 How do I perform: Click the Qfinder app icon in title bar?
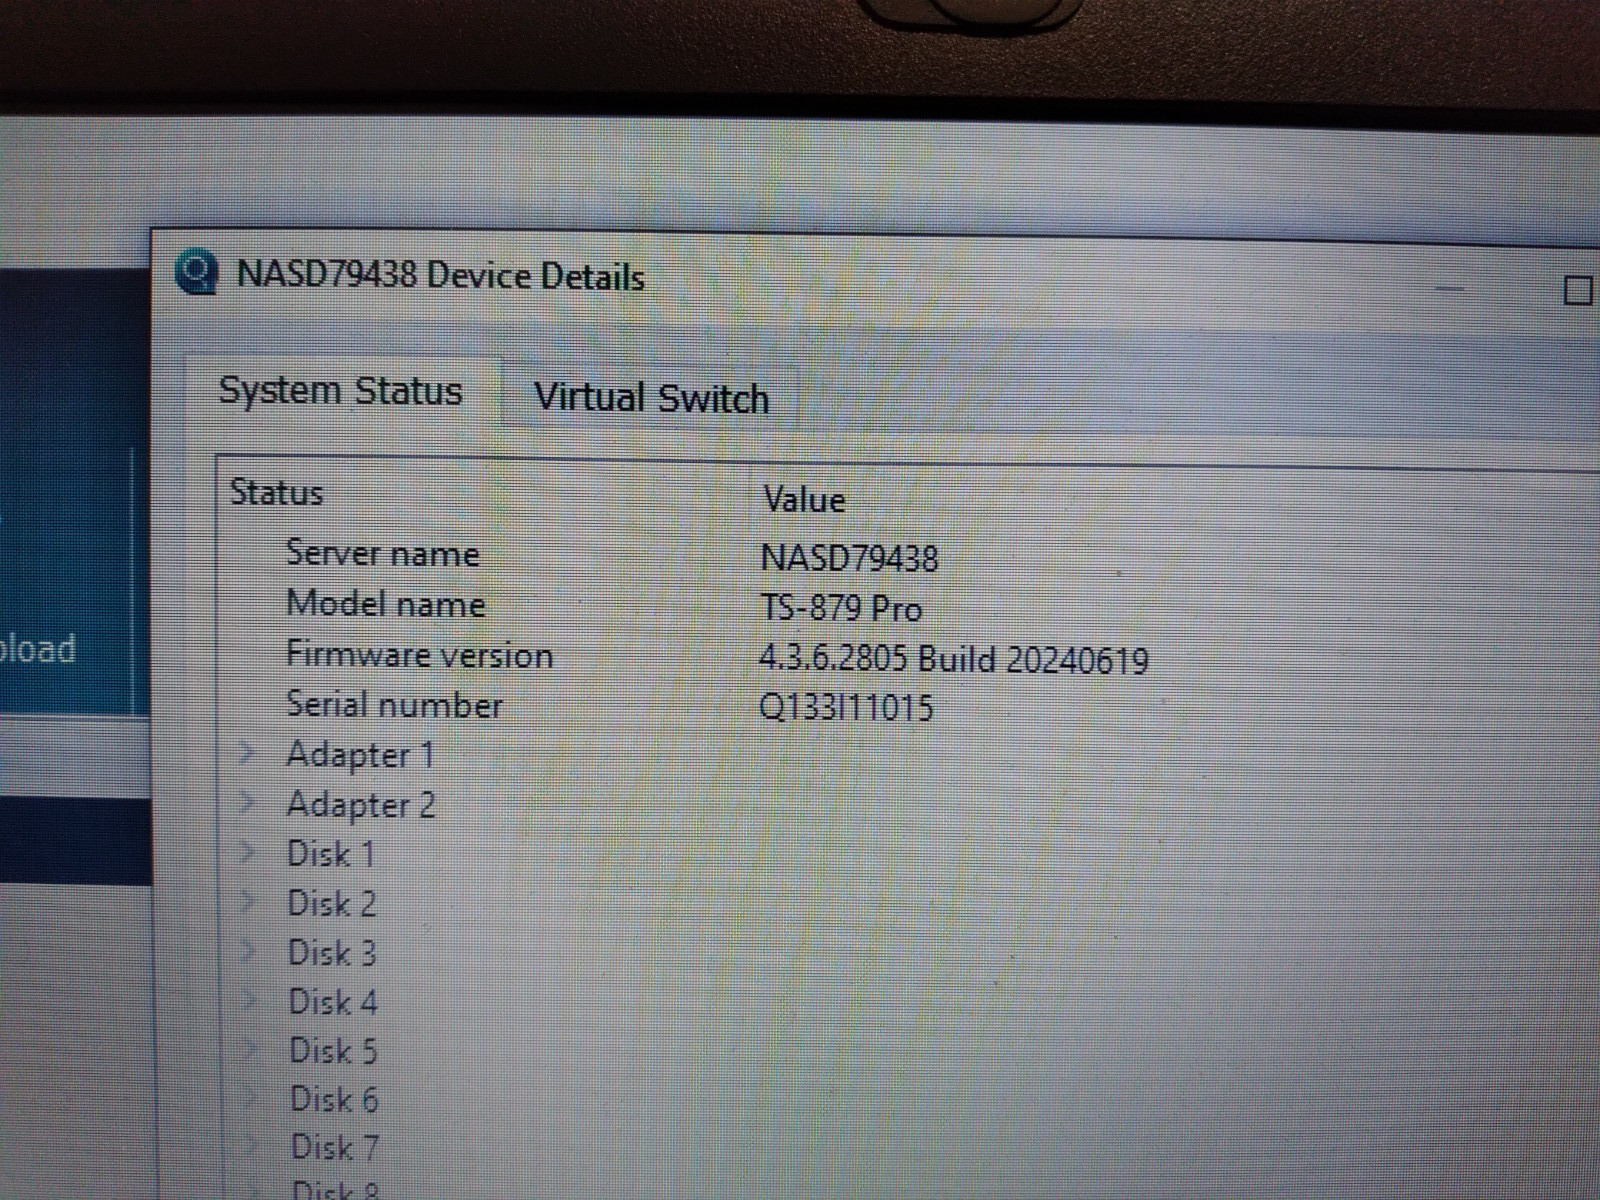(196, 272)
